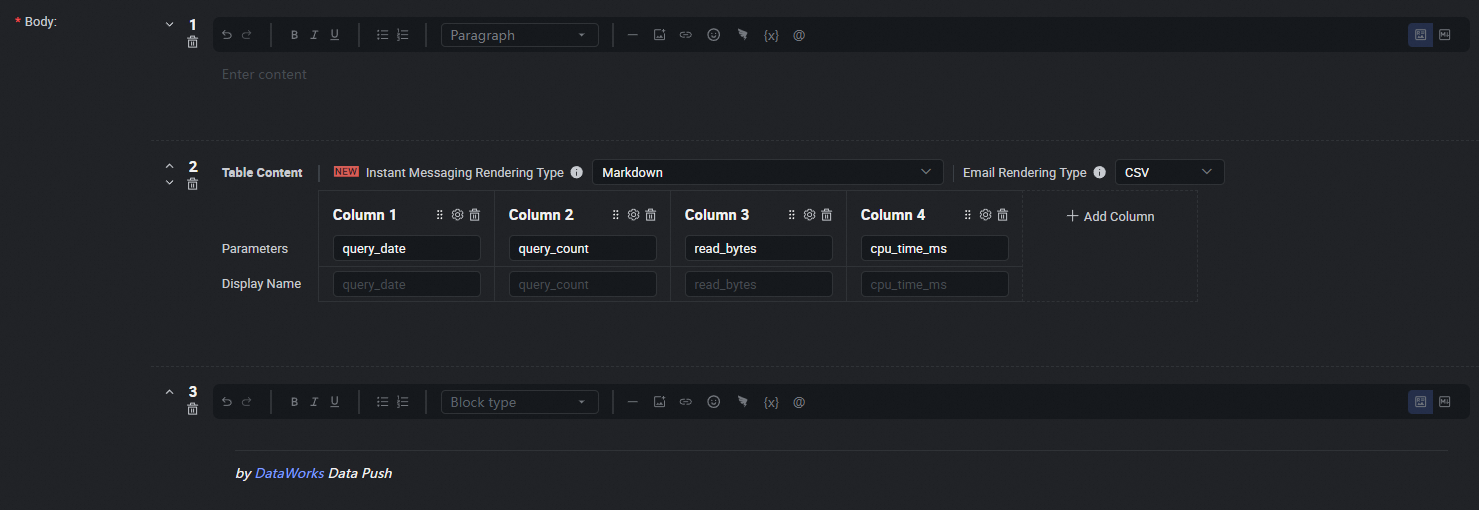The image size is (1479, 510).
Task: Switch block 1 to Markdown mode
Action: tap(1444, 35)
